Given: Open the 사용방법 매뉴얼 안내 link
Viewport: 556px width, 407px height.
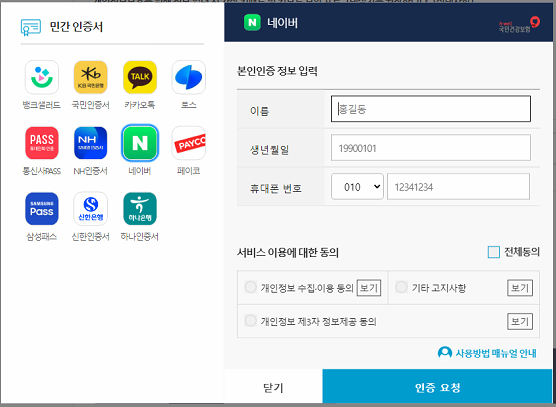Looking at the screenshot, I should 496,353.
